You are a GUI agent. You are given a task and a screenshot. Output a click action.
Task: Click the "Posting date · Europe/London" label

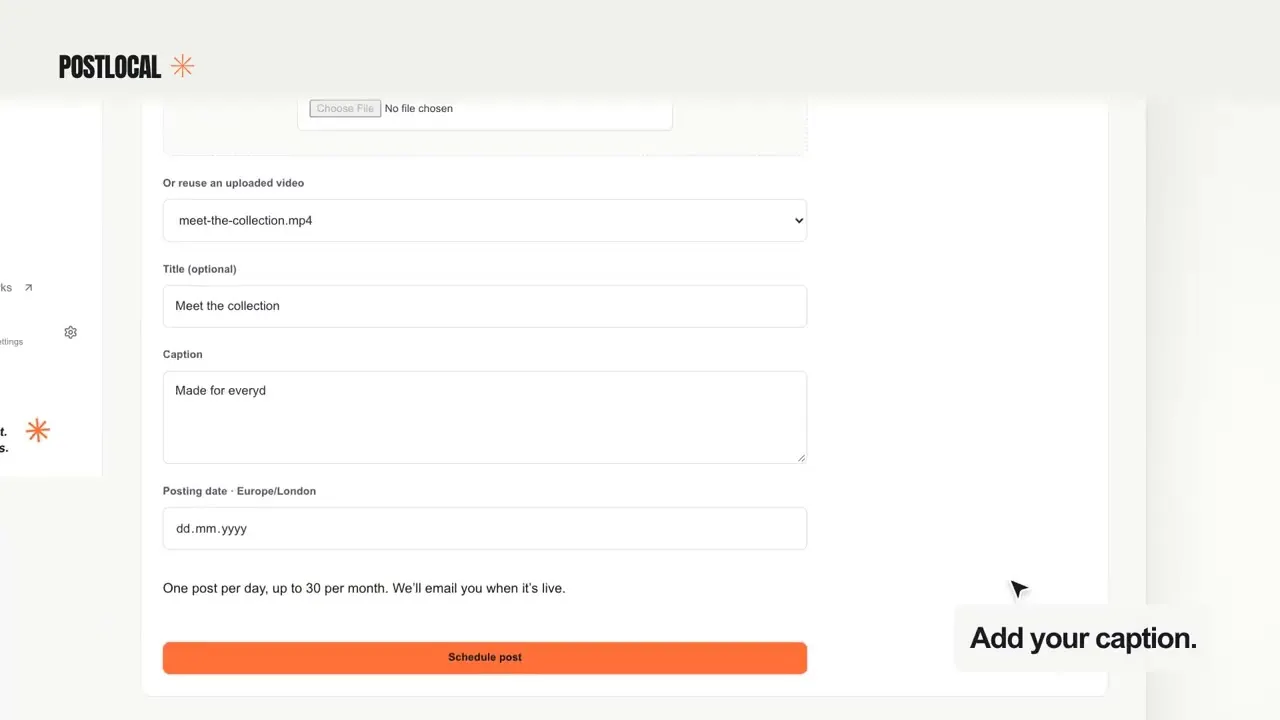tap(239, 491)
